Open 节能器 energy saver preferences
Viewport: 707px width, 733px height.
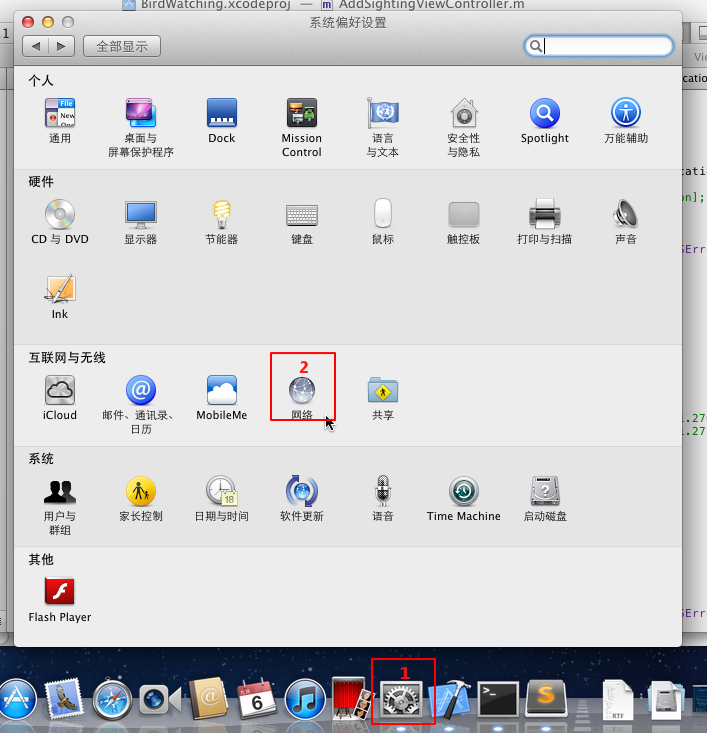(x=222, y=222)
